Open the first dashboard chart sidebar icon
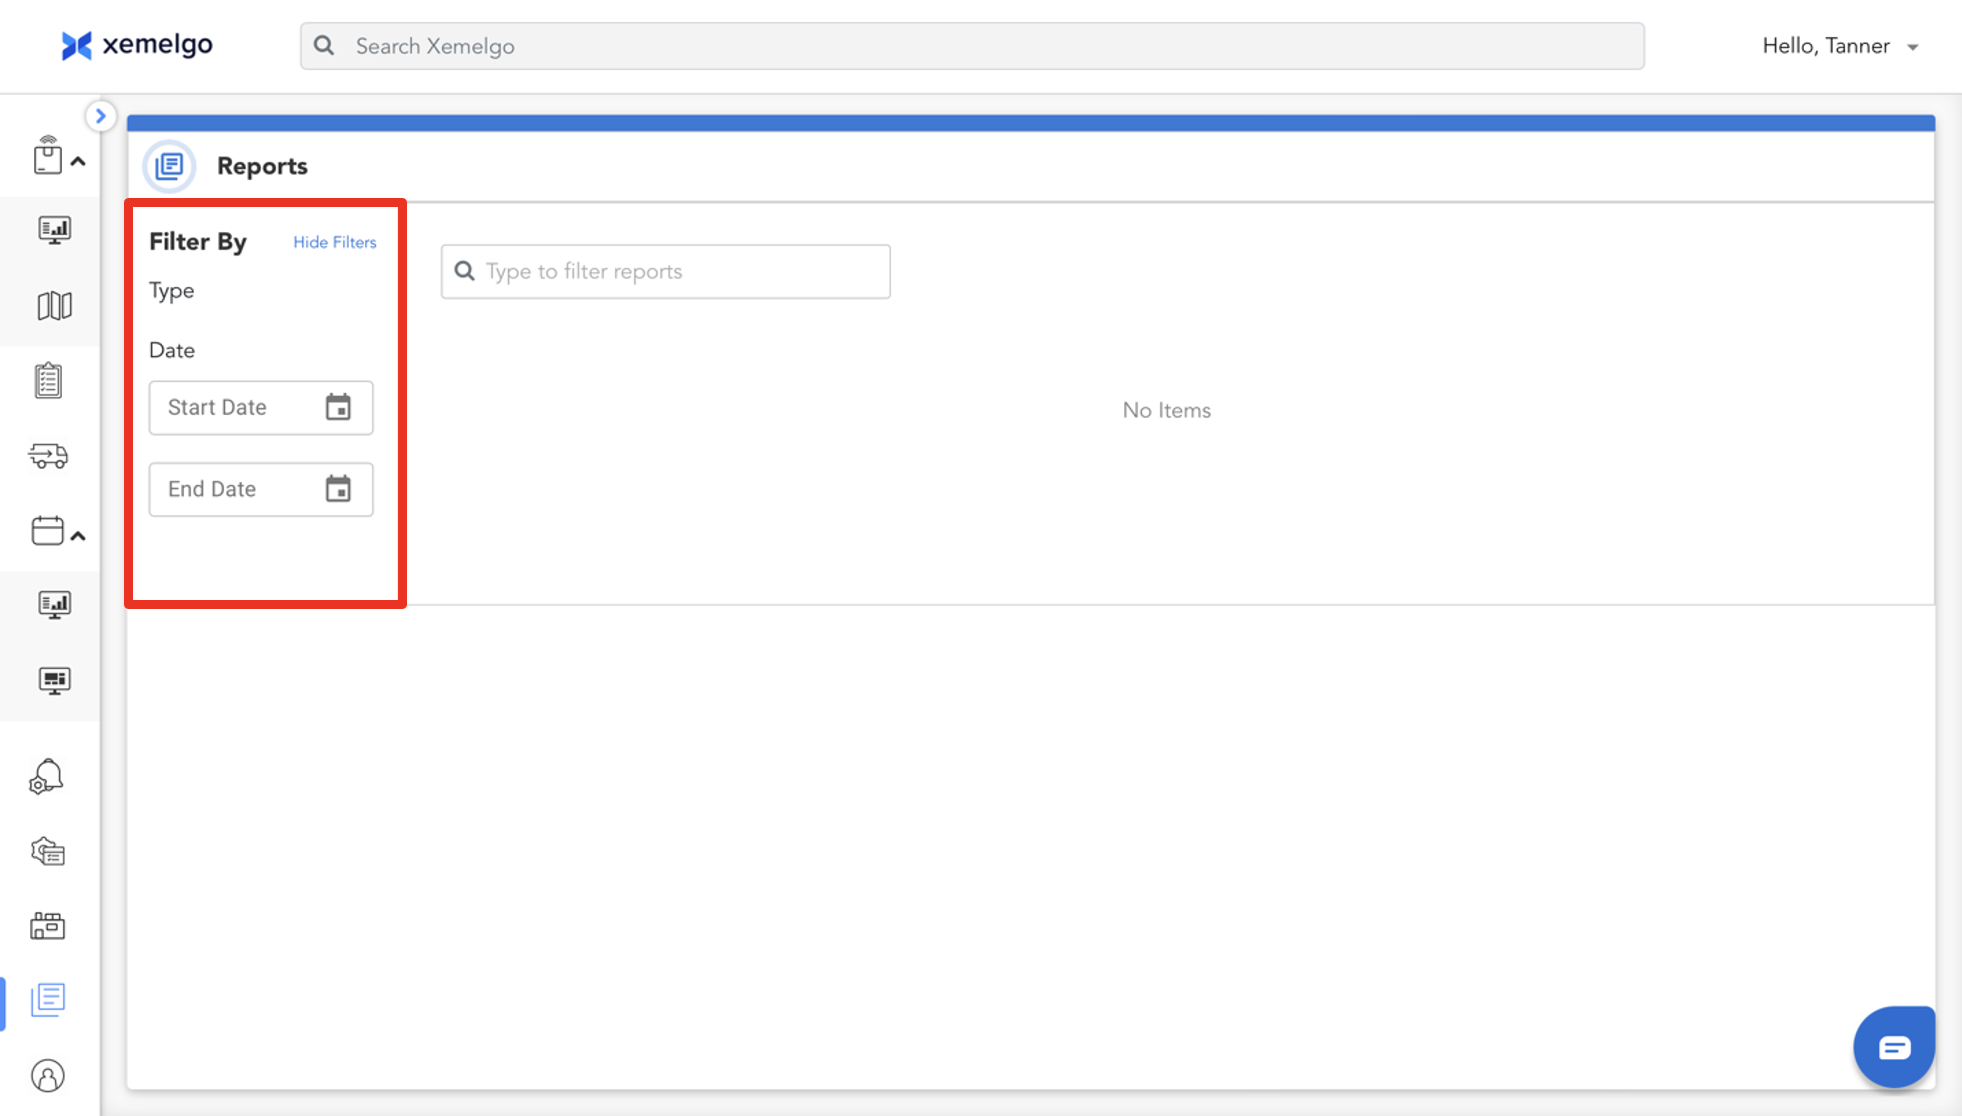Screen dimensions: 1962x1116 pyautogui.click(x=54, y=230)
